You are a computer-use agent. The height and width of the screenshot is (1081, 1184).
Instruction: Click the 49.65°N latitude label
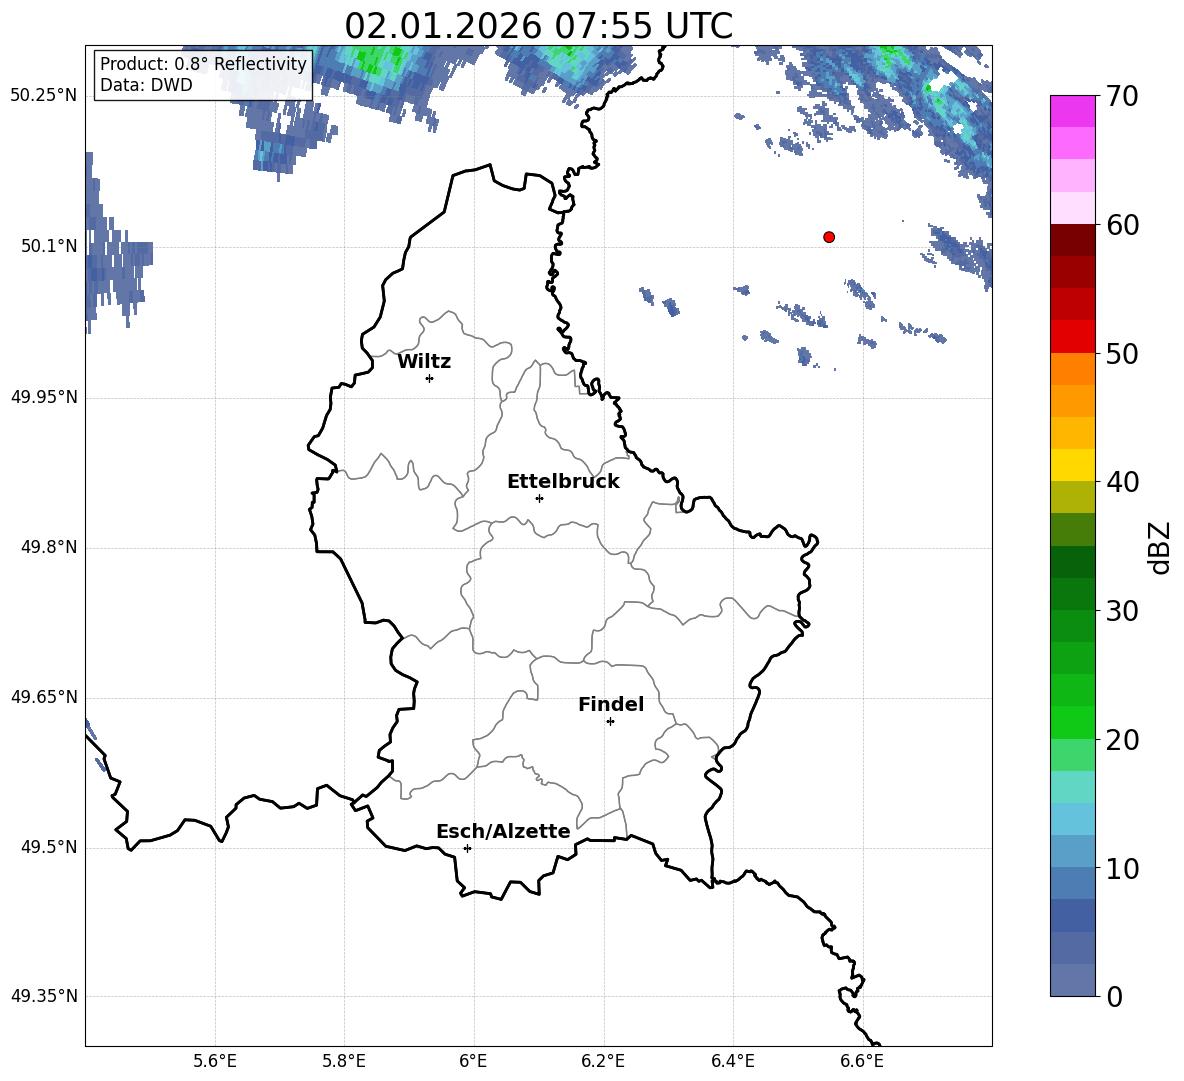[44, 697]
